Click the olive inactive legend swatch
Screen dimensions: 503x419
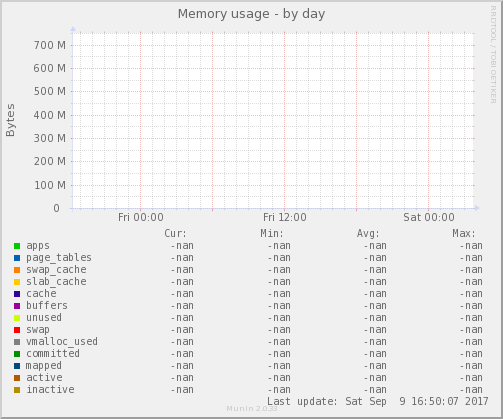tap(17, 390)
